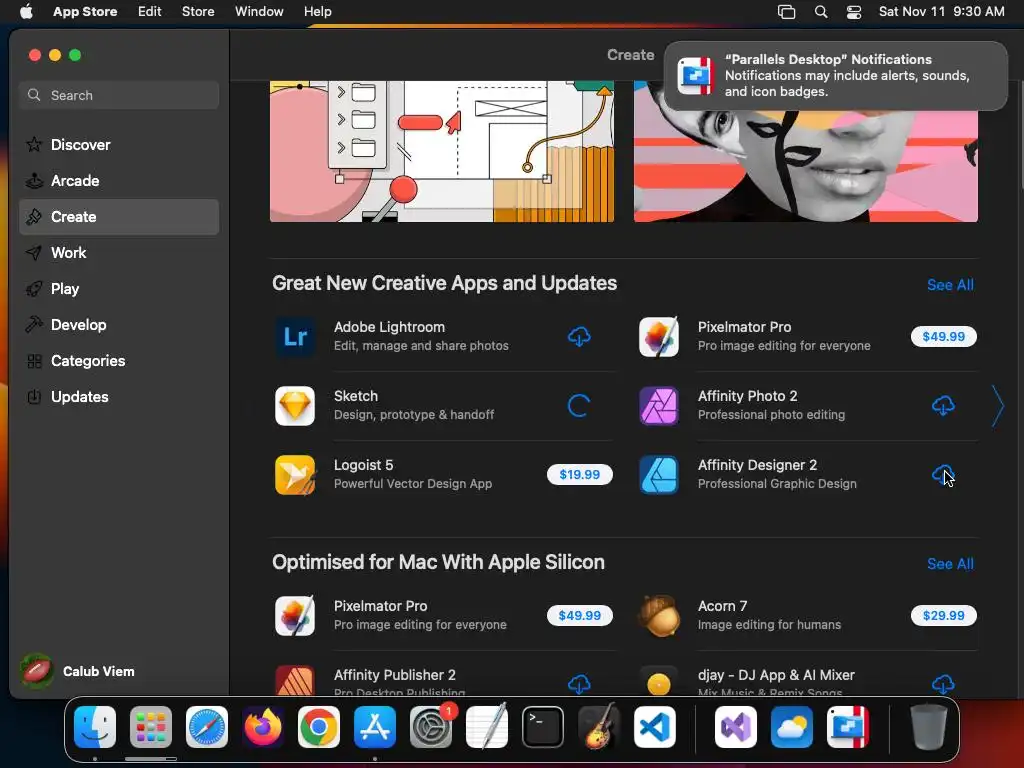Open Arcade section in sidebar
The width and height of the screenshot is (1024, 768).
[119, 181]
